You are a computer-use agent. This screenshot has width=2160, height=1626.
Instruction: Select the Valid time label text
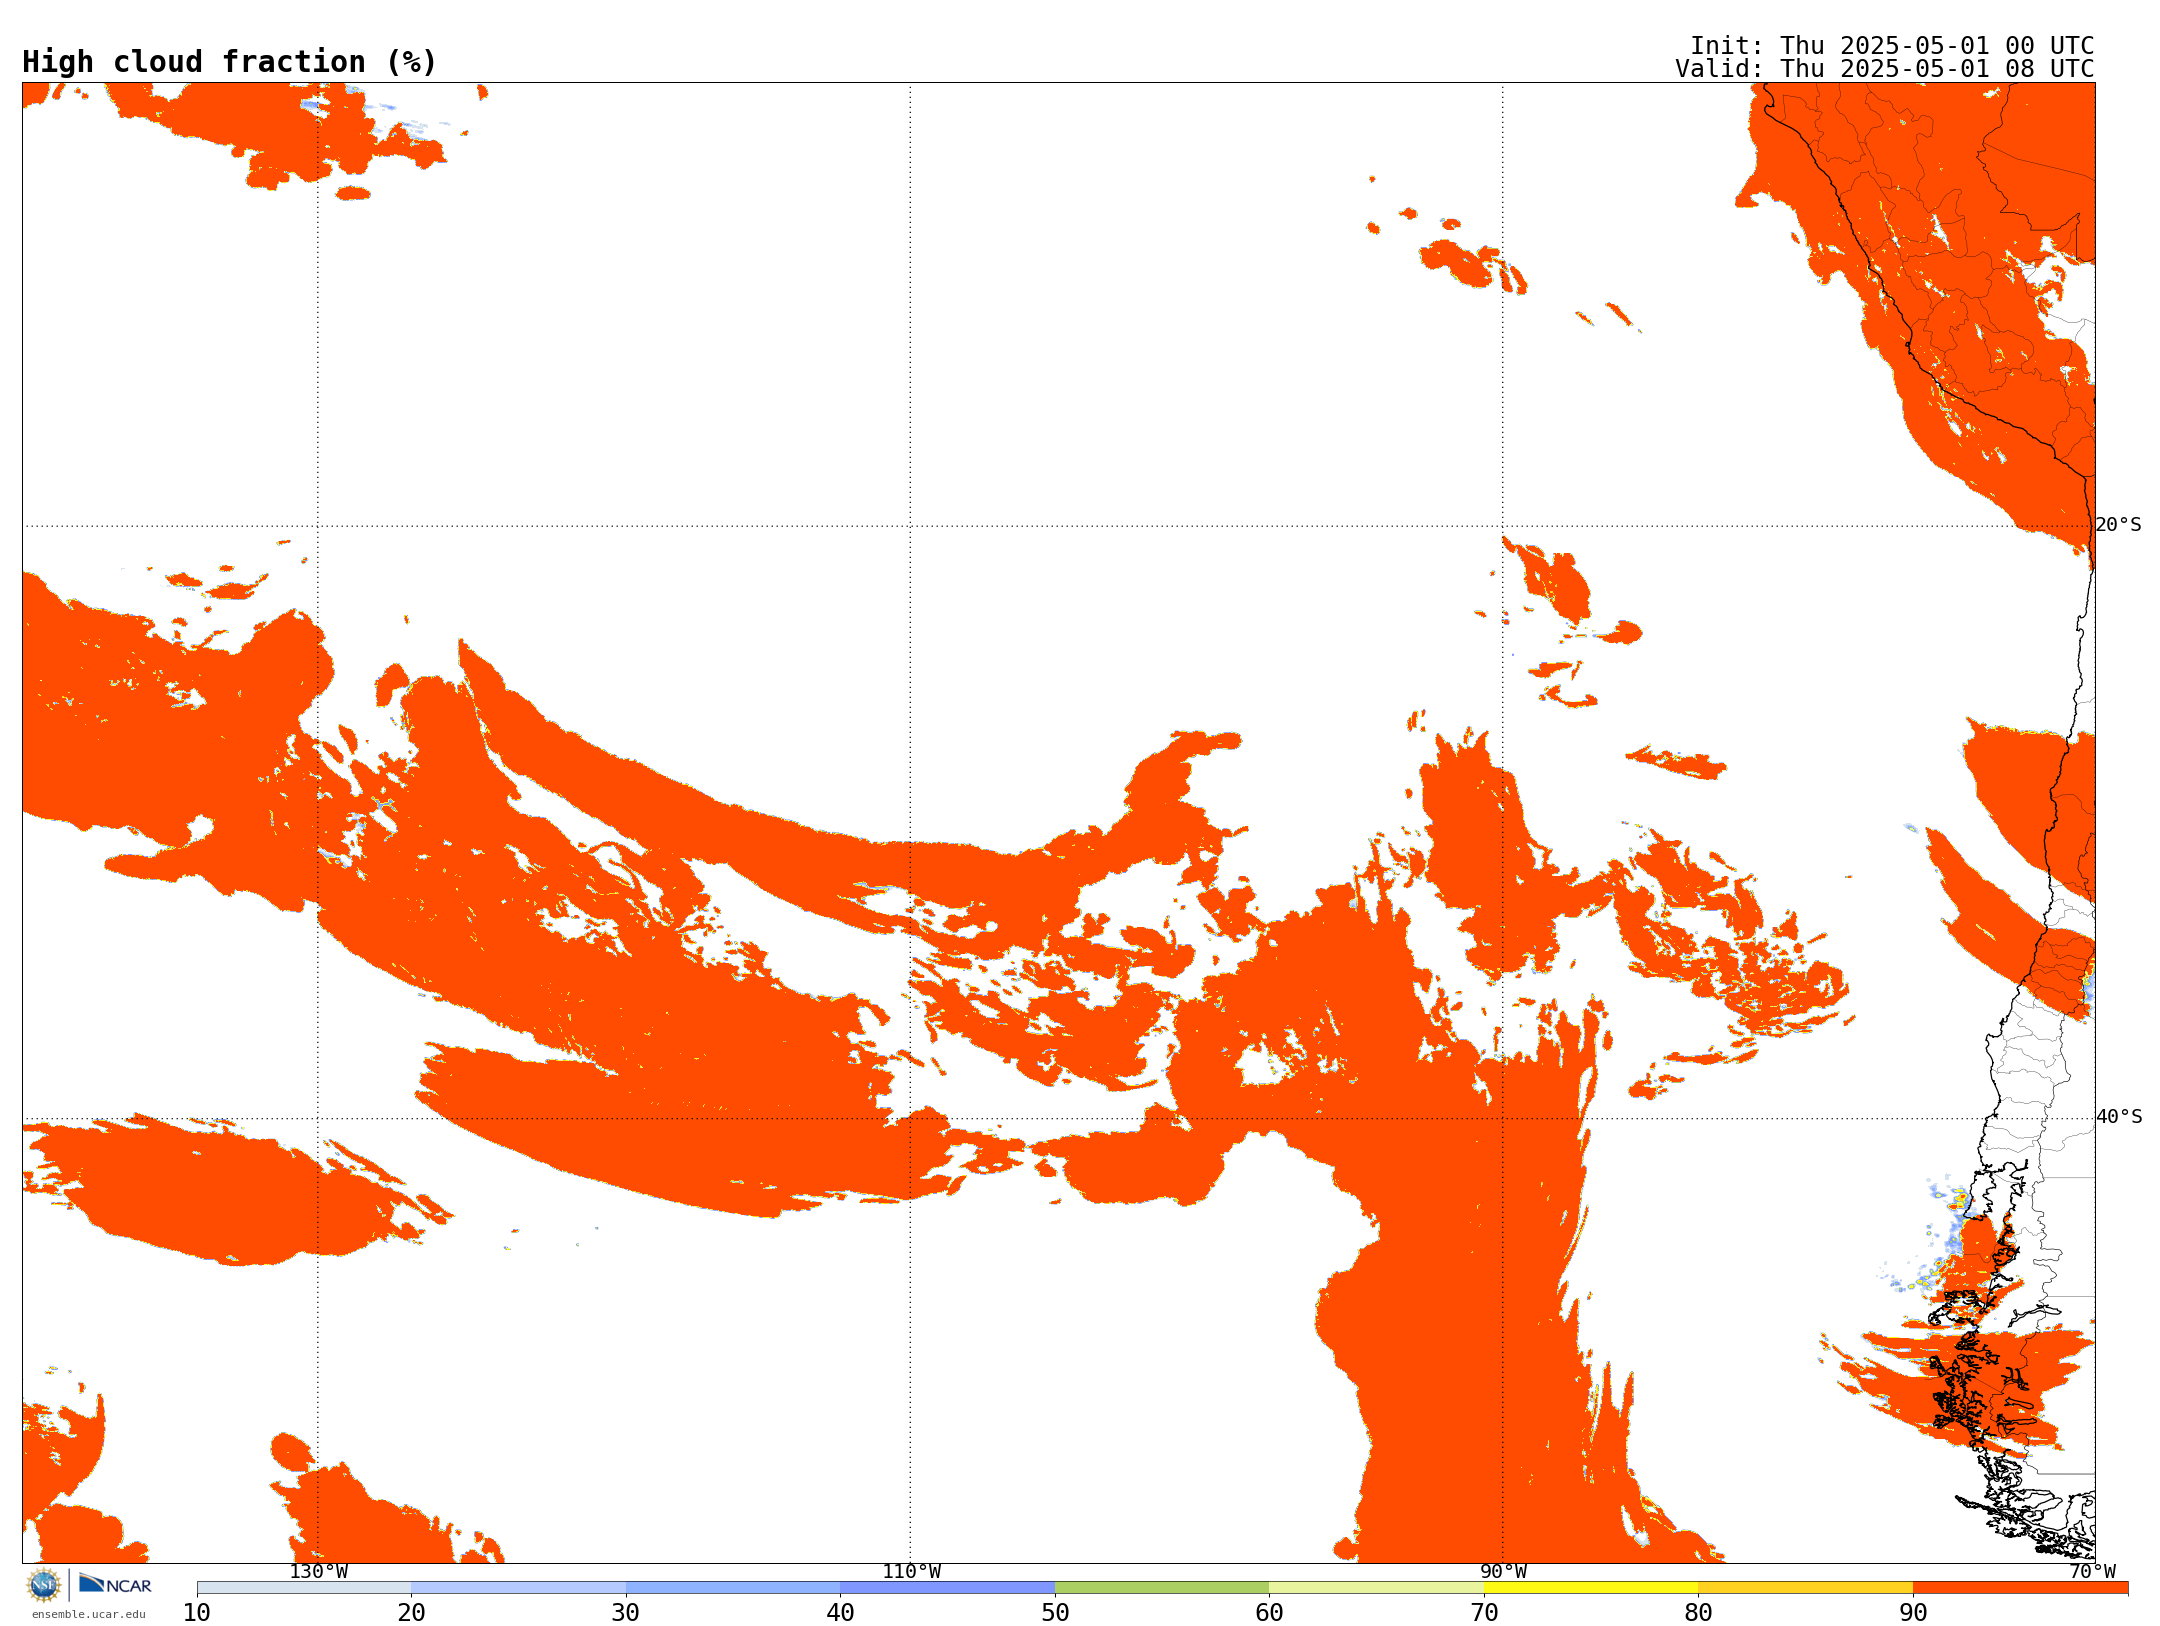click(x=1885, y=69)
